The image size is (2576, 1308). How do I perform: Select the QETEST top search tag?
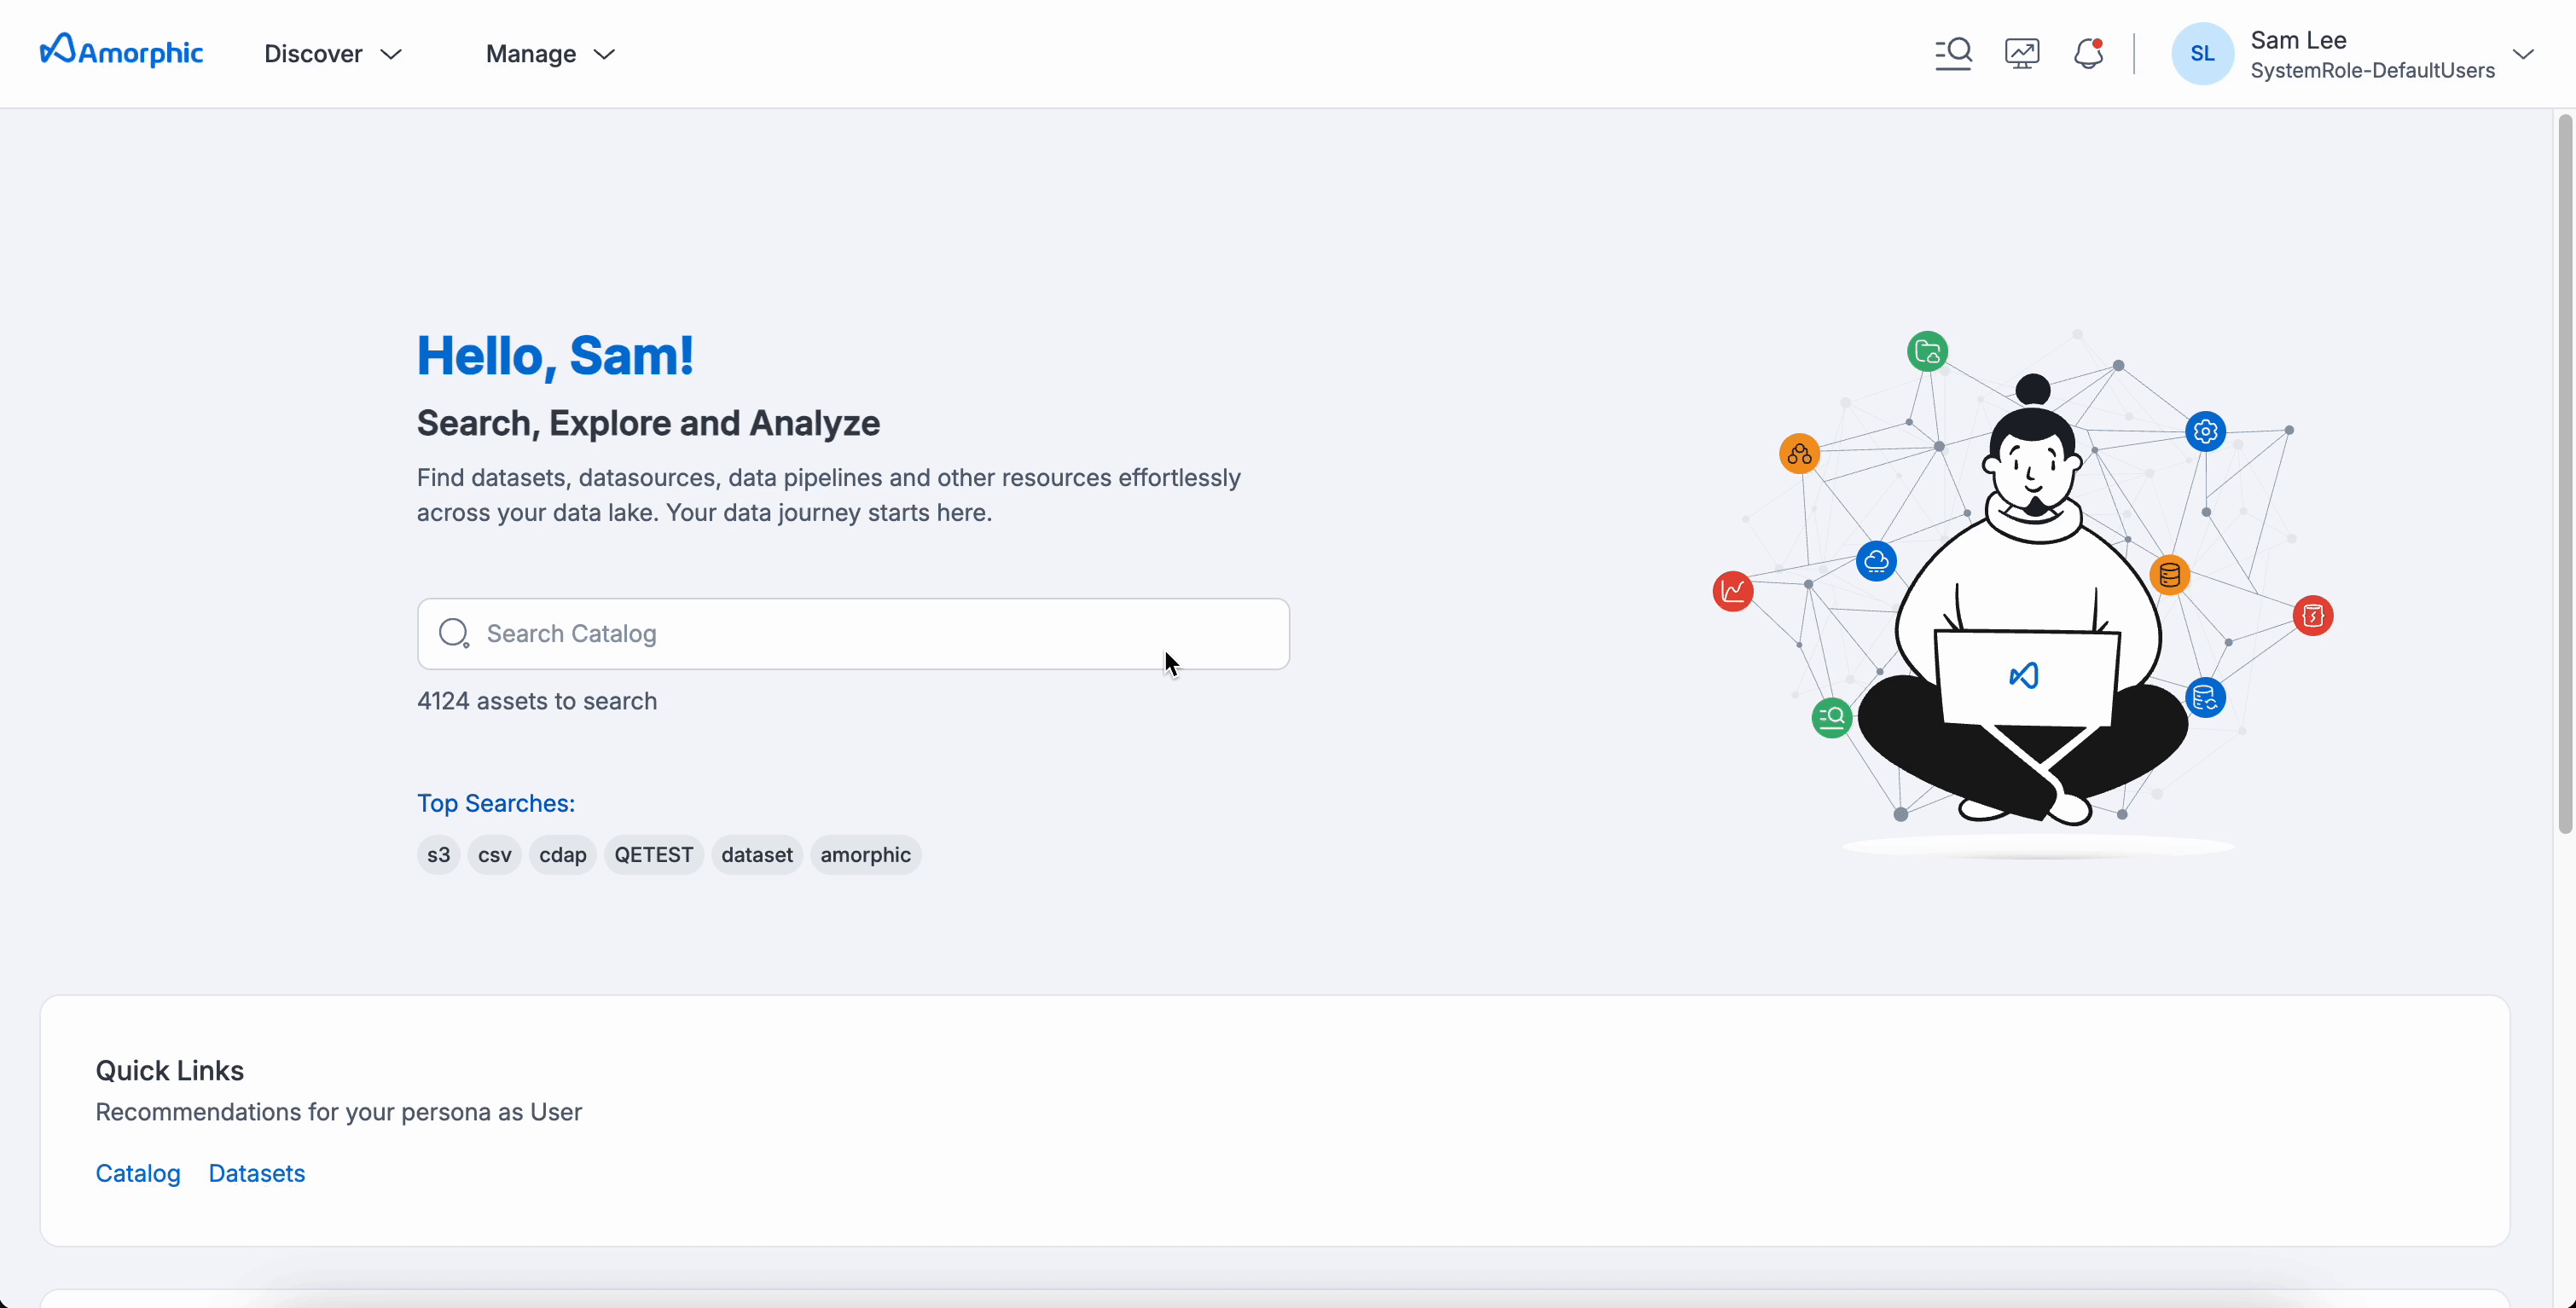pyautogui.click(x=653, y=855)
